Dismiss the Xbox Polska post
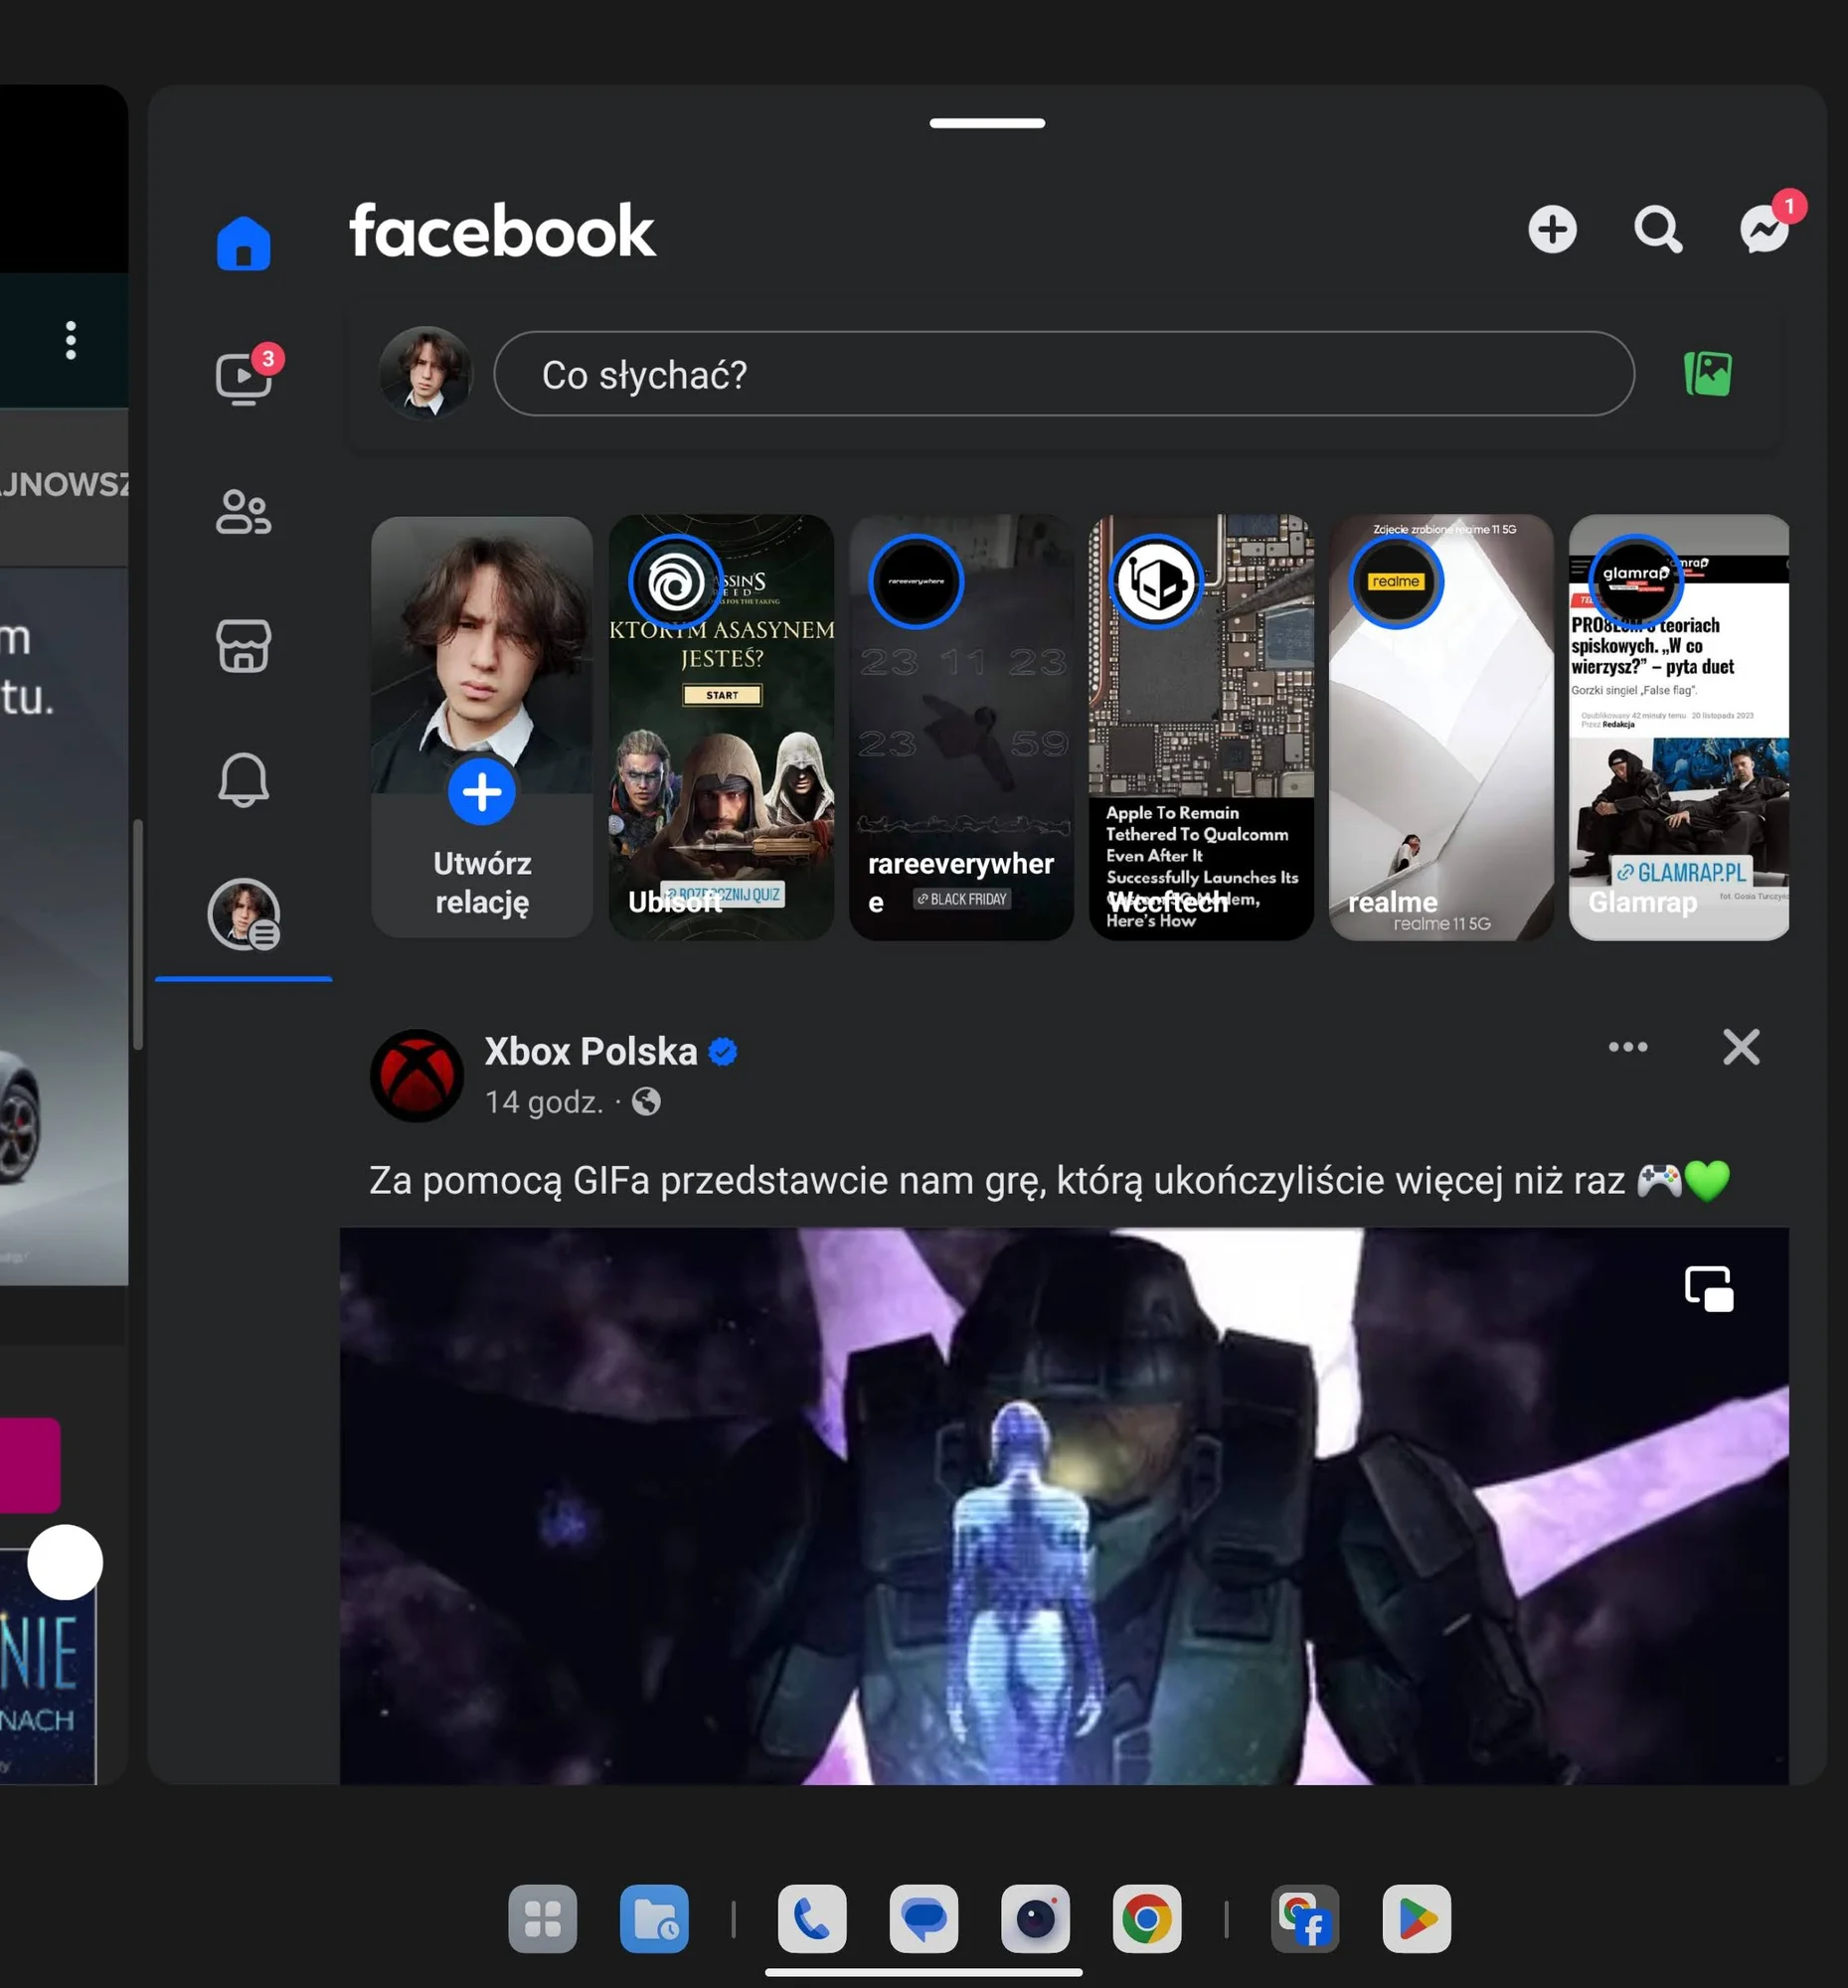The height and width of the screenshot is (1988, 1848). (x=1741, y=1047)
